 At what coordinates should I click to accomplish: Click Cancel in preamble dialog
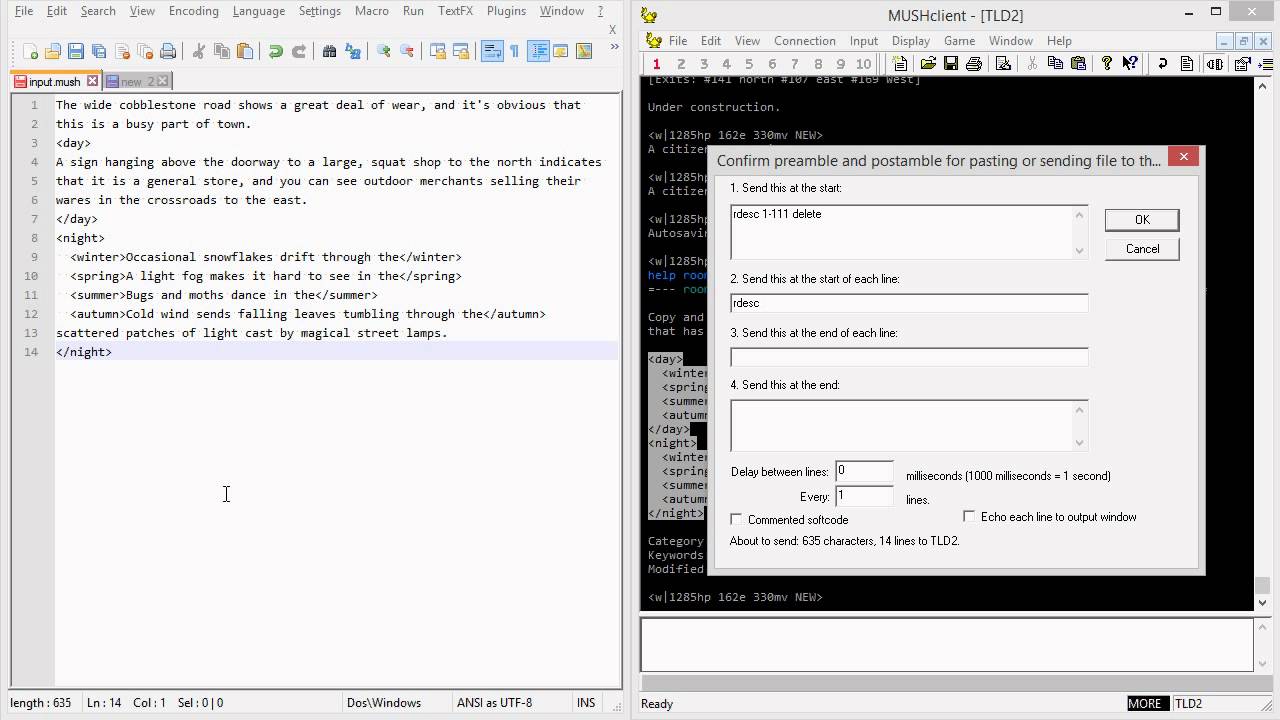click(x=1142, y=249)
